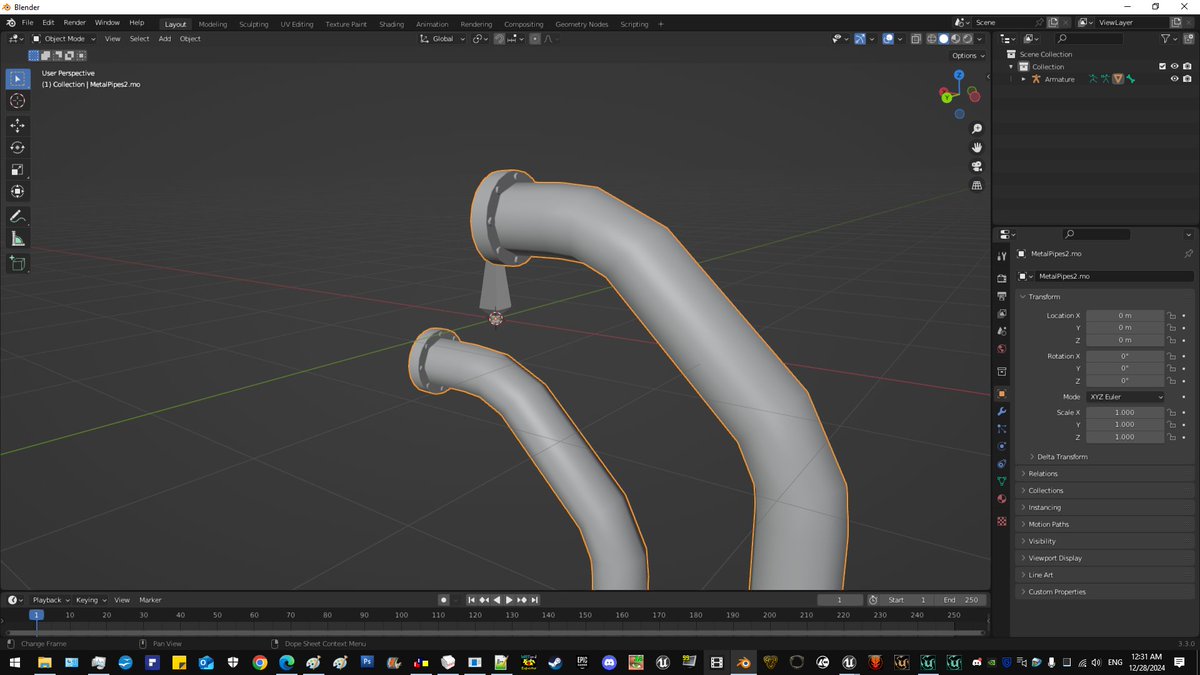Switch perspective/orthographic grid icon

point(977,185)
